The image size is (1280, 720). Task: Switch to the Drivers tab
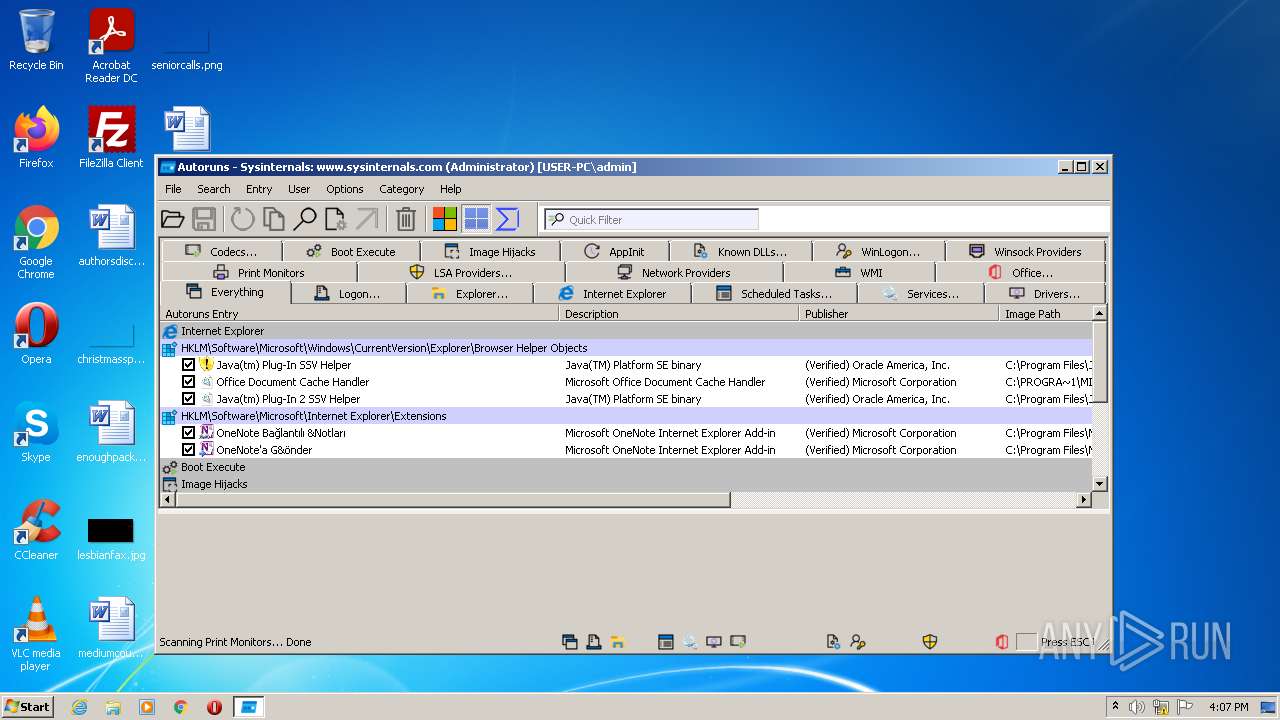click(x=1045, y=294)
